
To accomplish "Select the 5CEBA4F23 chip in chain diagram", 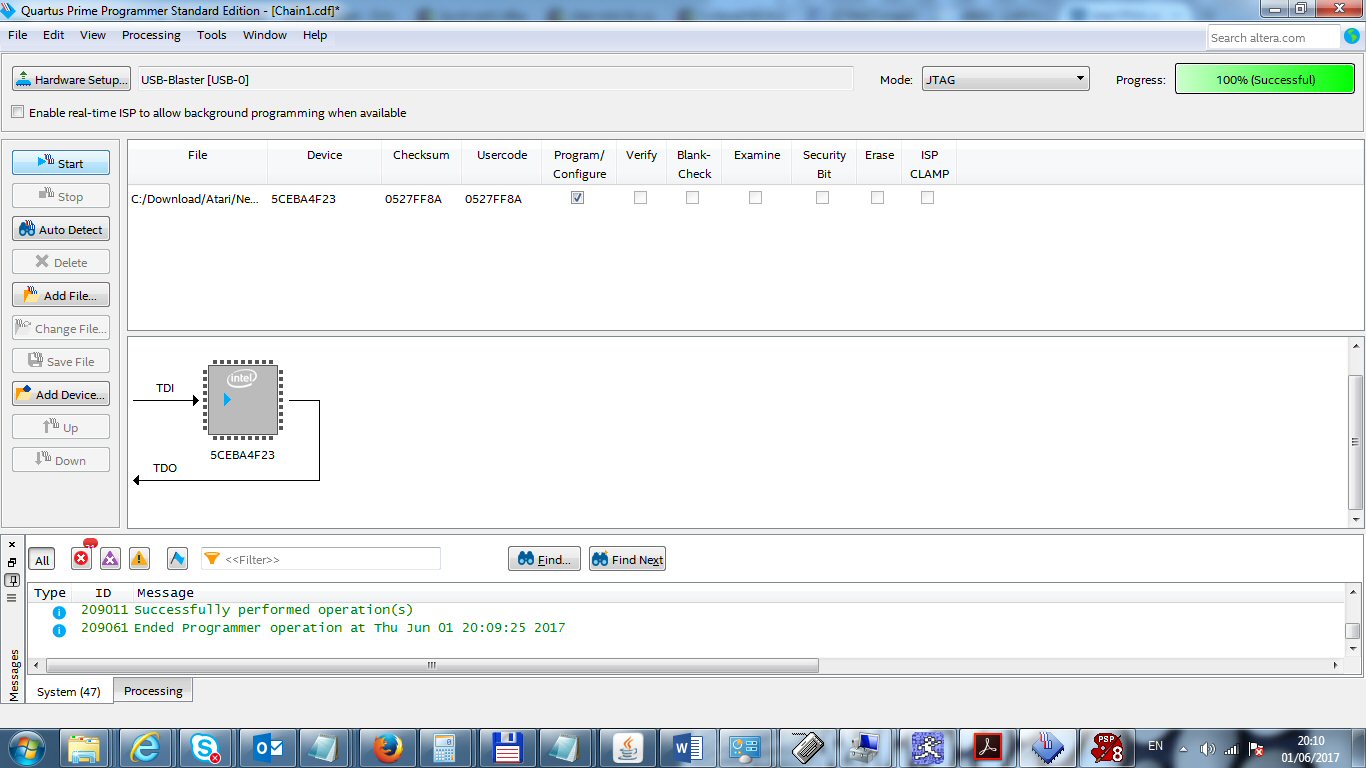I will [242, 400].
